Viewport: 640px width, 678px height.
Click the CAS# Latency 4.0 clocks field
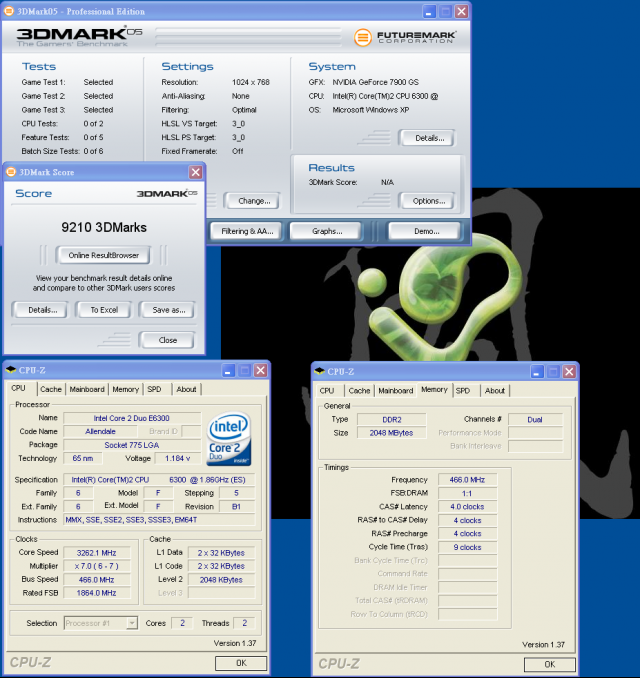[467, 506]
